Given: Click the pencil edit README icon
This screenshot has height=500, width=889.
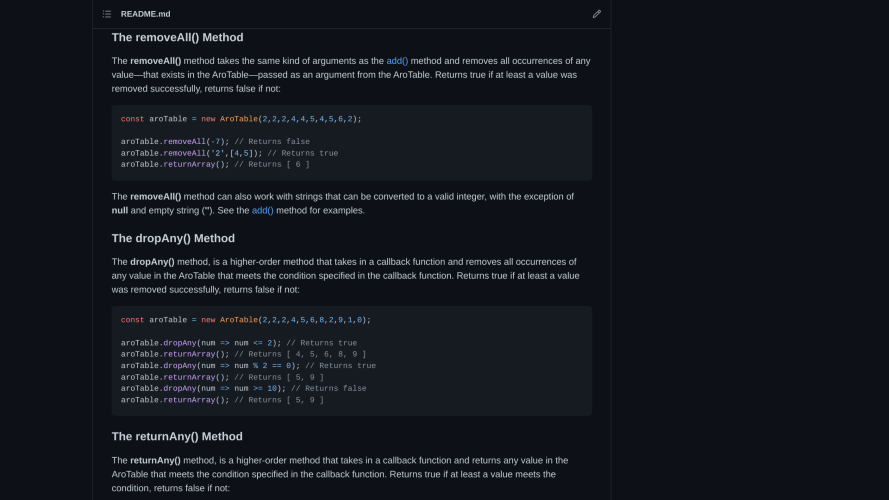Looking at the screenshot, I should pyautogui.click(x=596, y=14).
